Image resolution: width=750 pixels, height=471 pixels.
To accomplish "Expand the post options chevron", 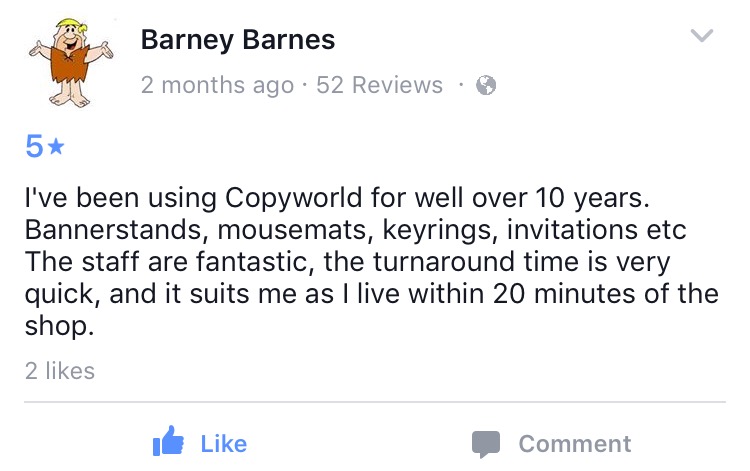I will 703,36.
